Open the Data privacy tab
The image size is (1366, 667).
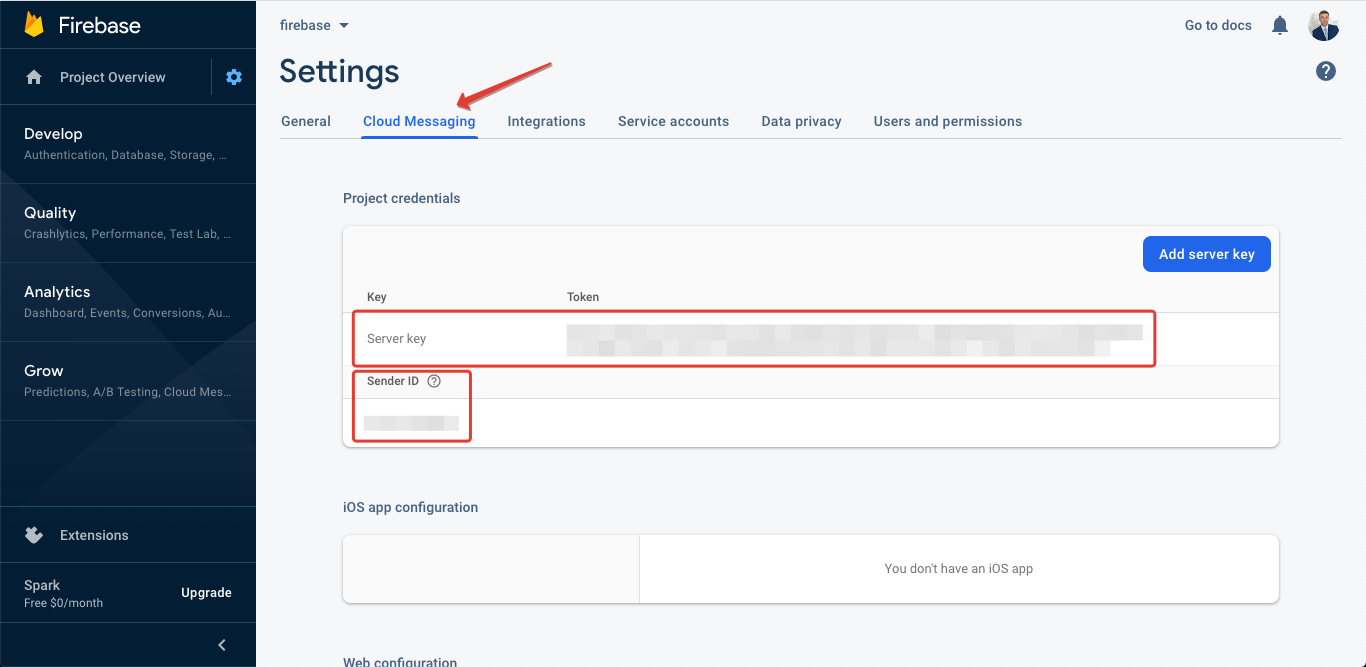[801, 121]
